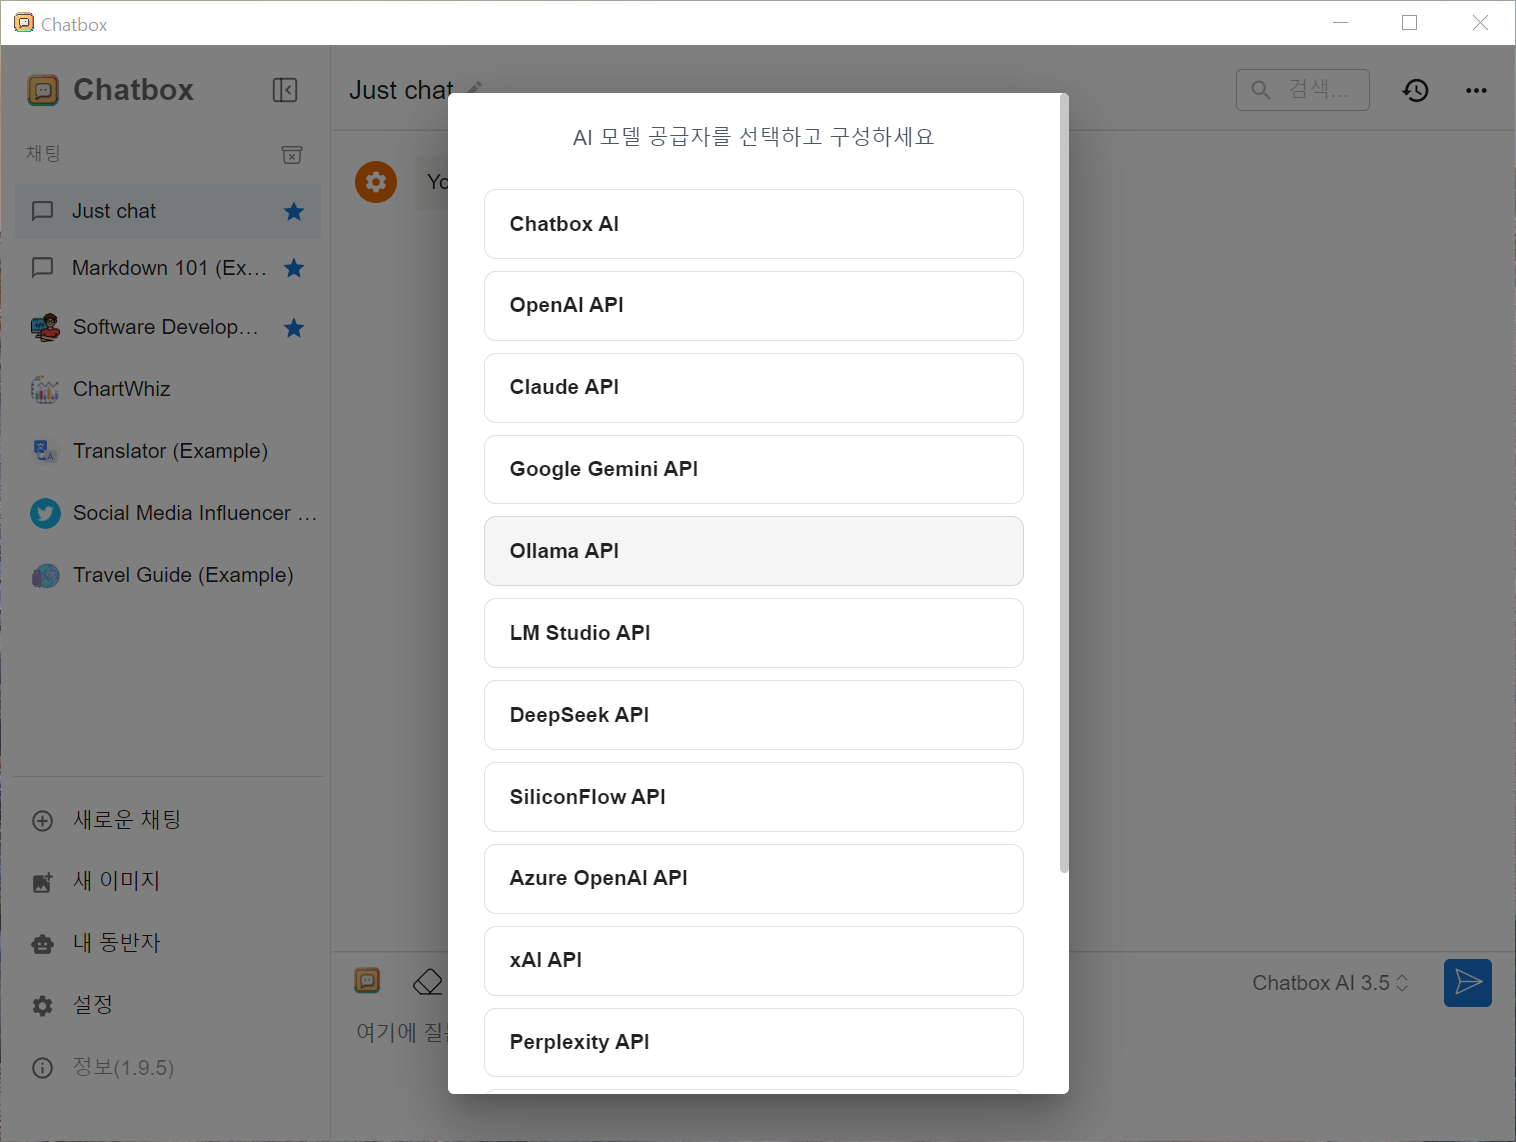Click the 검색 search field
Screen dimensions: 1516x1142
(1303, 90)
